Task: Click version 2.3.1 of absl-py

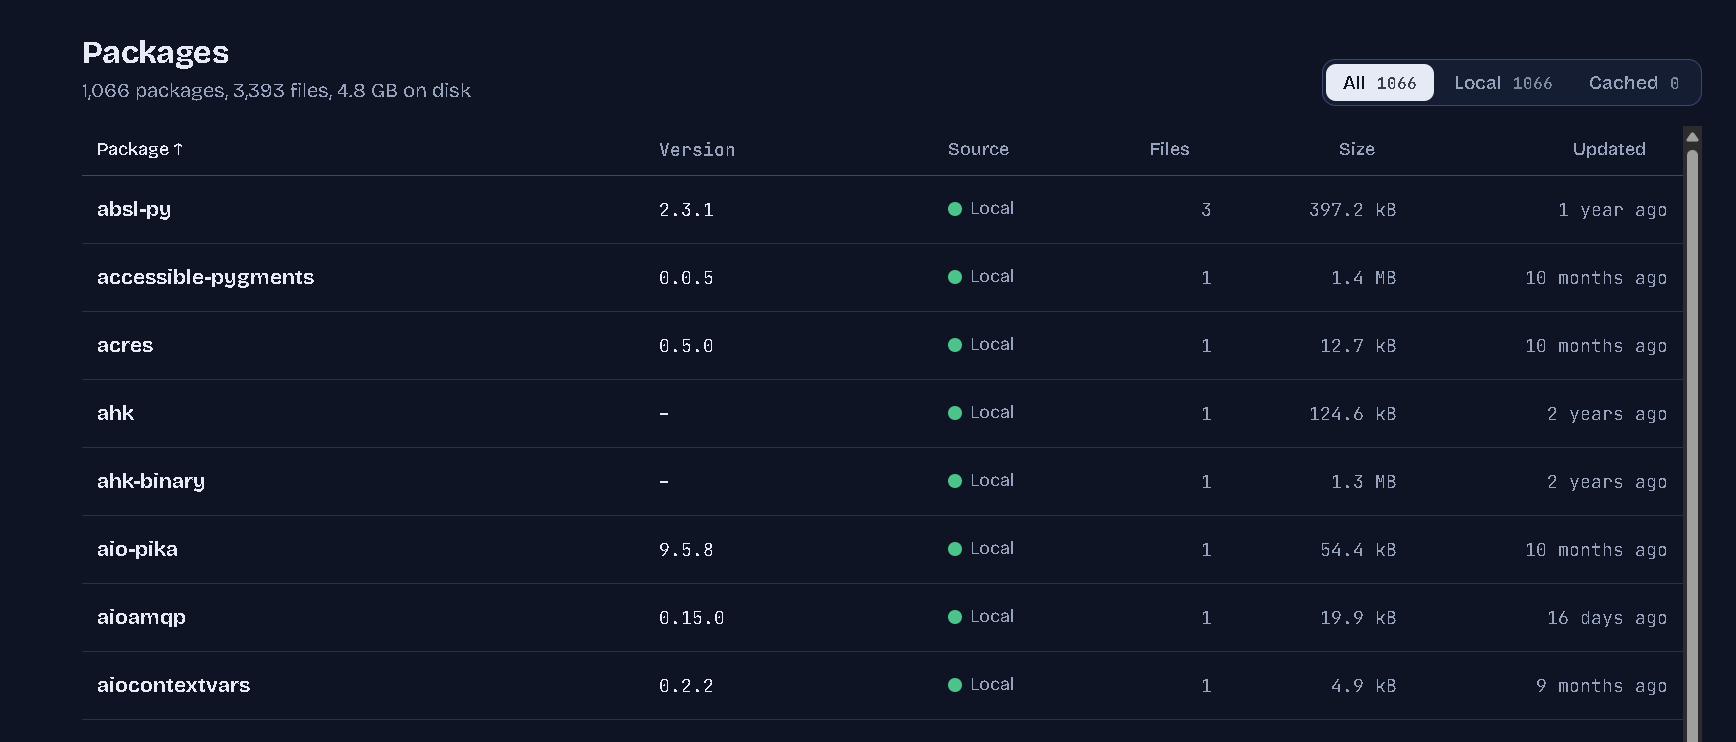Action: [686, 209]
